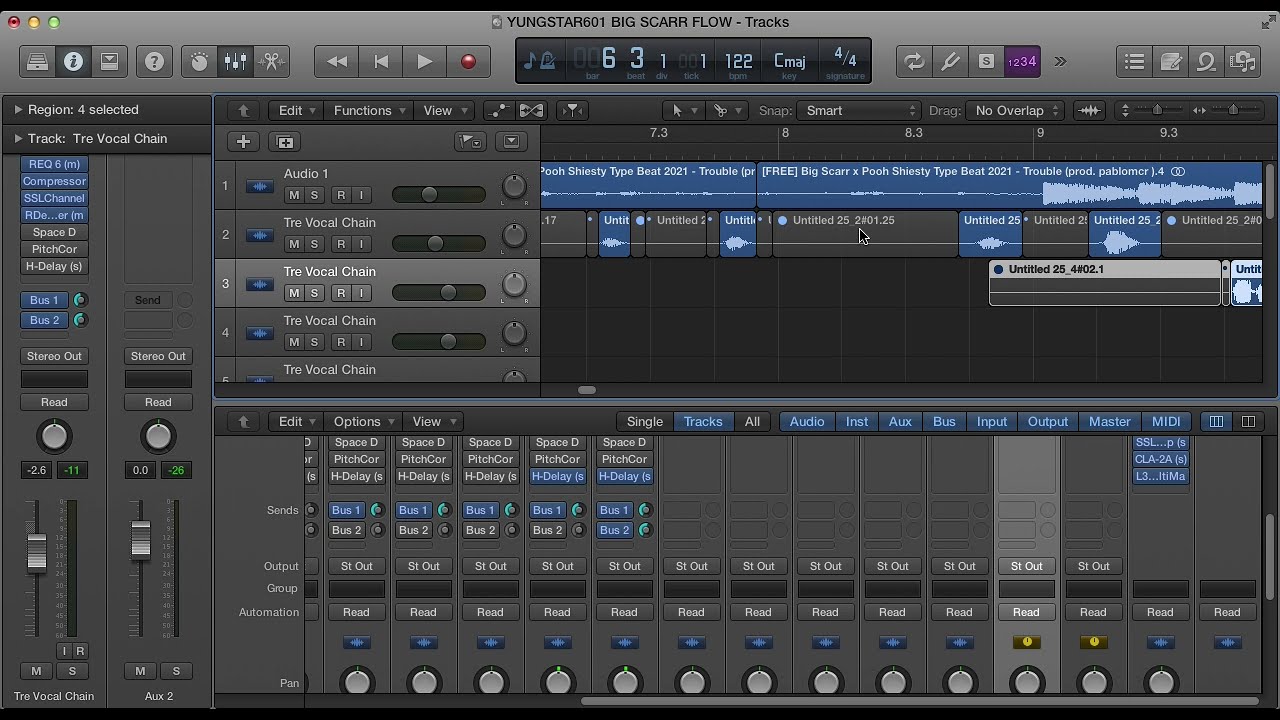Show more control bar items chevron

coord(1060,62)
